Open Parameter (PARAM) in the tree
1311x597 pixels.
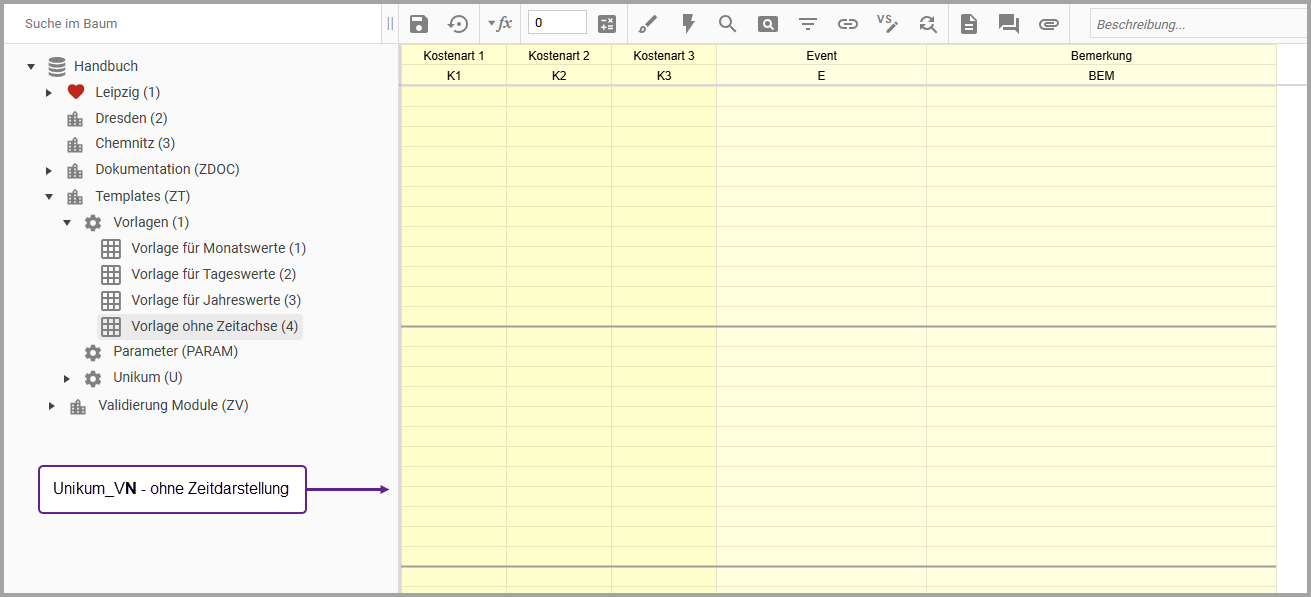coord(175,352)
